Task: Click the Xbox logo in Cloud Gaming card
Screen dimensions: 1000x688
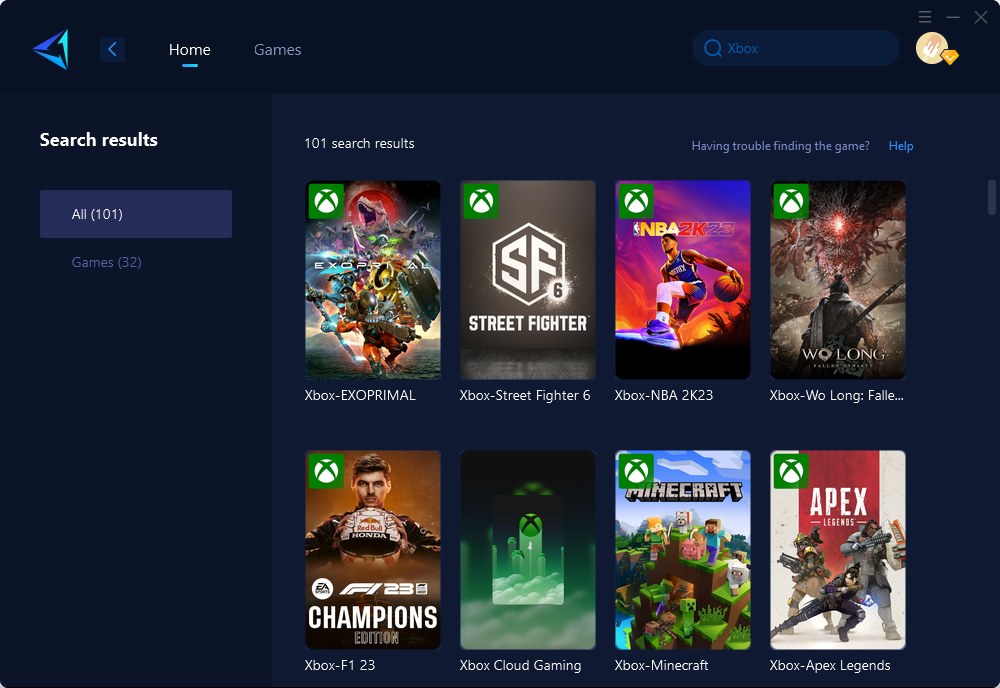Action: click(531, 525)
